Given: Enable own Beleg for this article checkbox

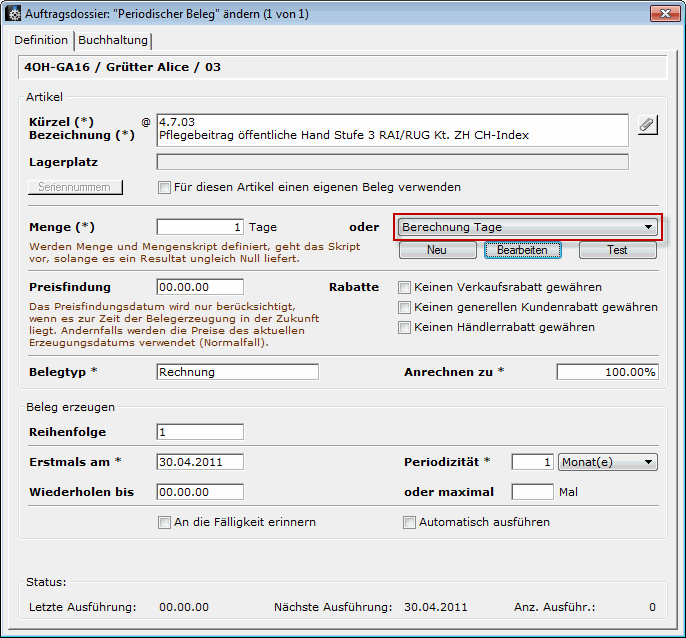Looking at the screenshot, I should click(165, 187).
